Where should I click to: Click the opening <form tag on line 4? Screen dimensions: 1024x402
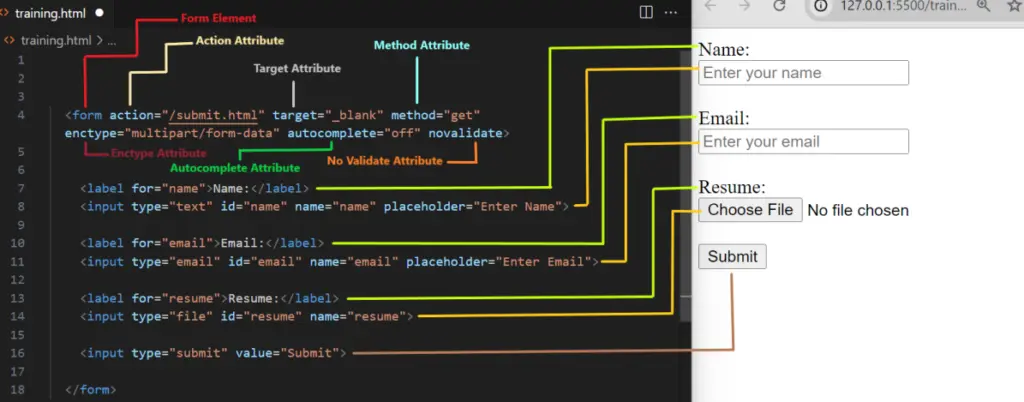pos(84,116)
